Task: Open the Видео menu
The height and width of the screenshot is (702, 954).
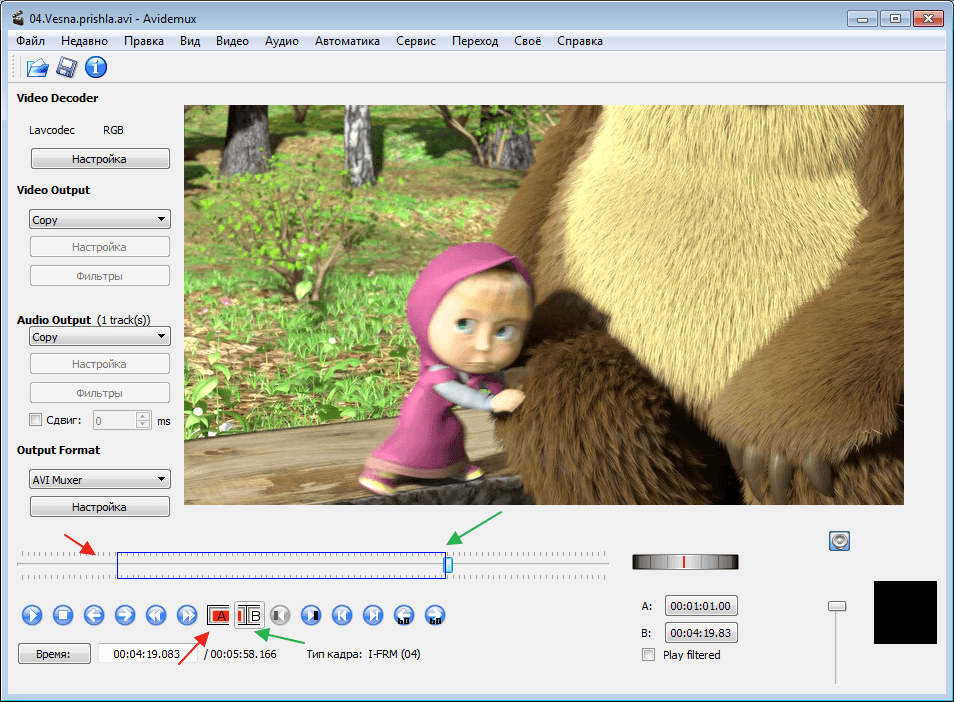Action: [x=232, y=41]
